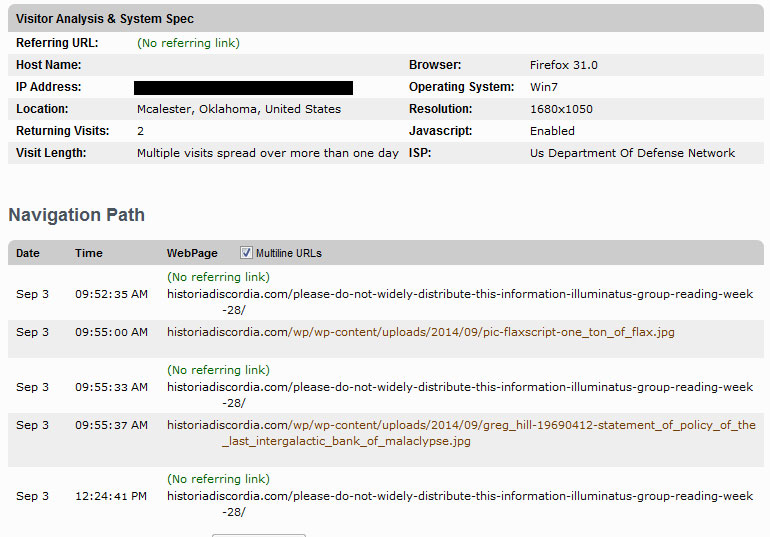Click the redacted IP Address value
Image resolution: width=770 pixels, height=537 pixels.
243,88
